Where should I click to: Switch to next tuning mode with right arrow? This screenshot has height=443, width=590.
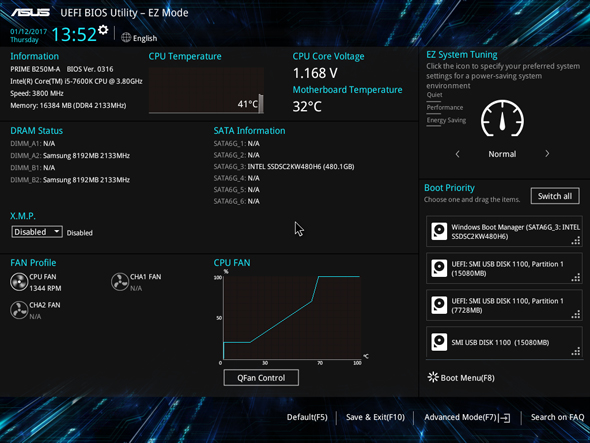coord(547,154)
